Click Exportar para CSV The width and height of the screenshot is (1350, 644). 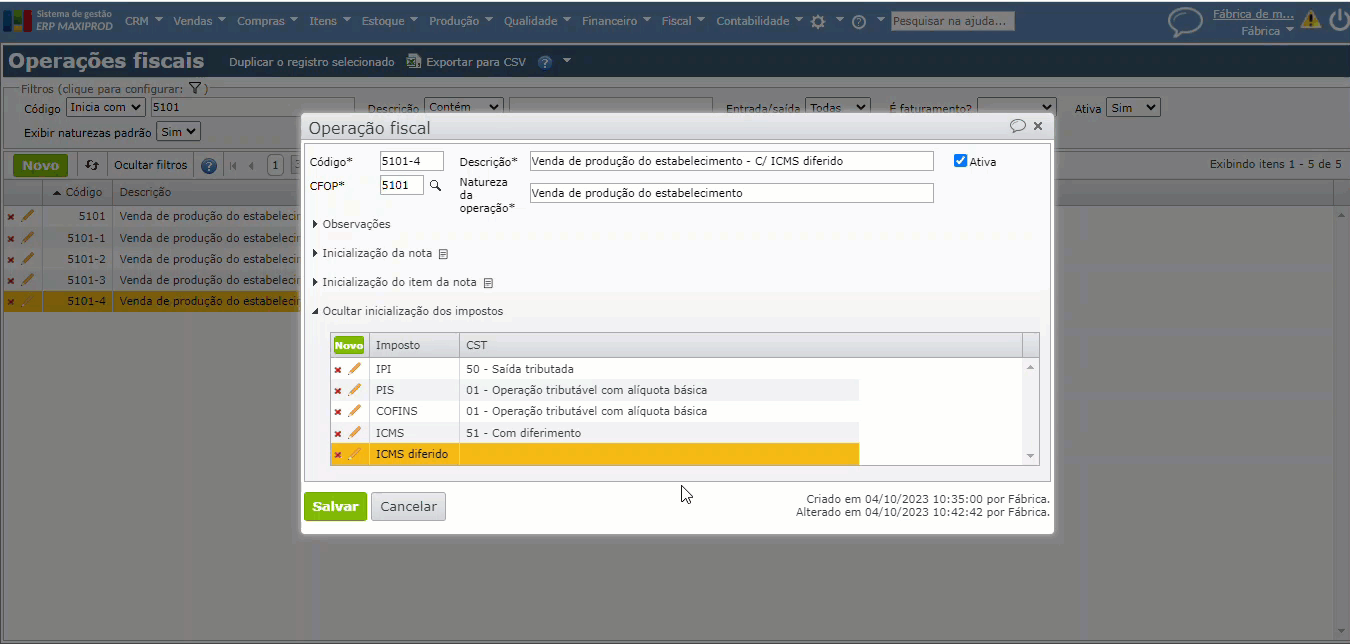pos(466,62)
